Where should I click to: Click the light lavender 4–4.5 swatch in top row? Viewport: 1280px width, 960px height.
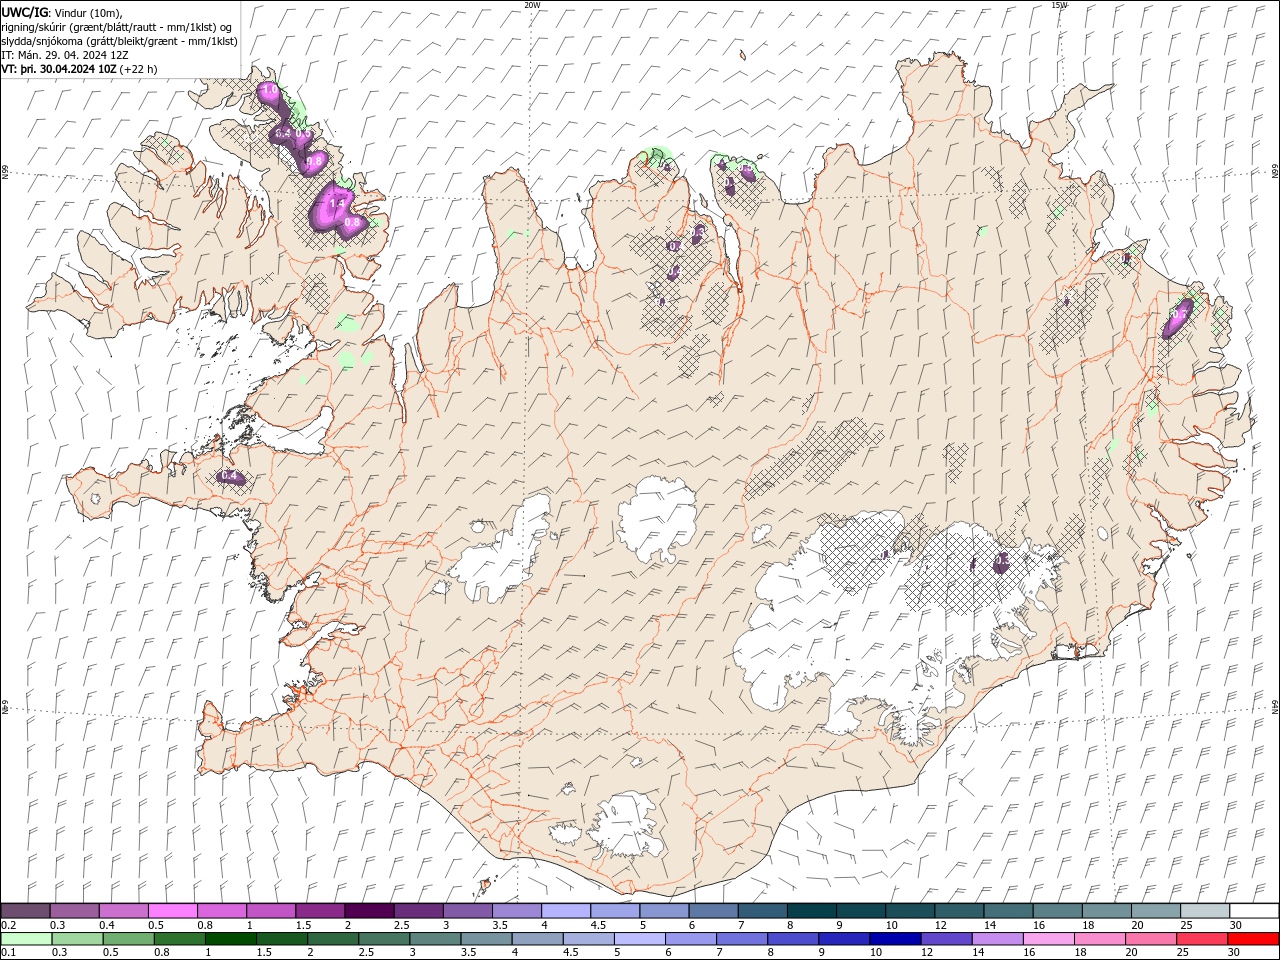click(566, 911)
